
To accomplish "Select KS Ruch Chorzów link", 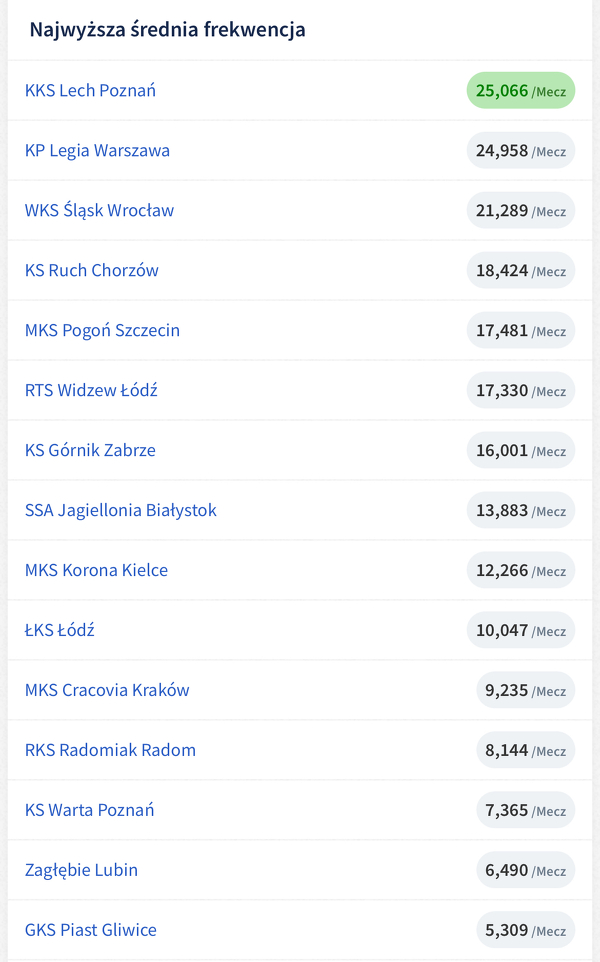I will point(91,271).
